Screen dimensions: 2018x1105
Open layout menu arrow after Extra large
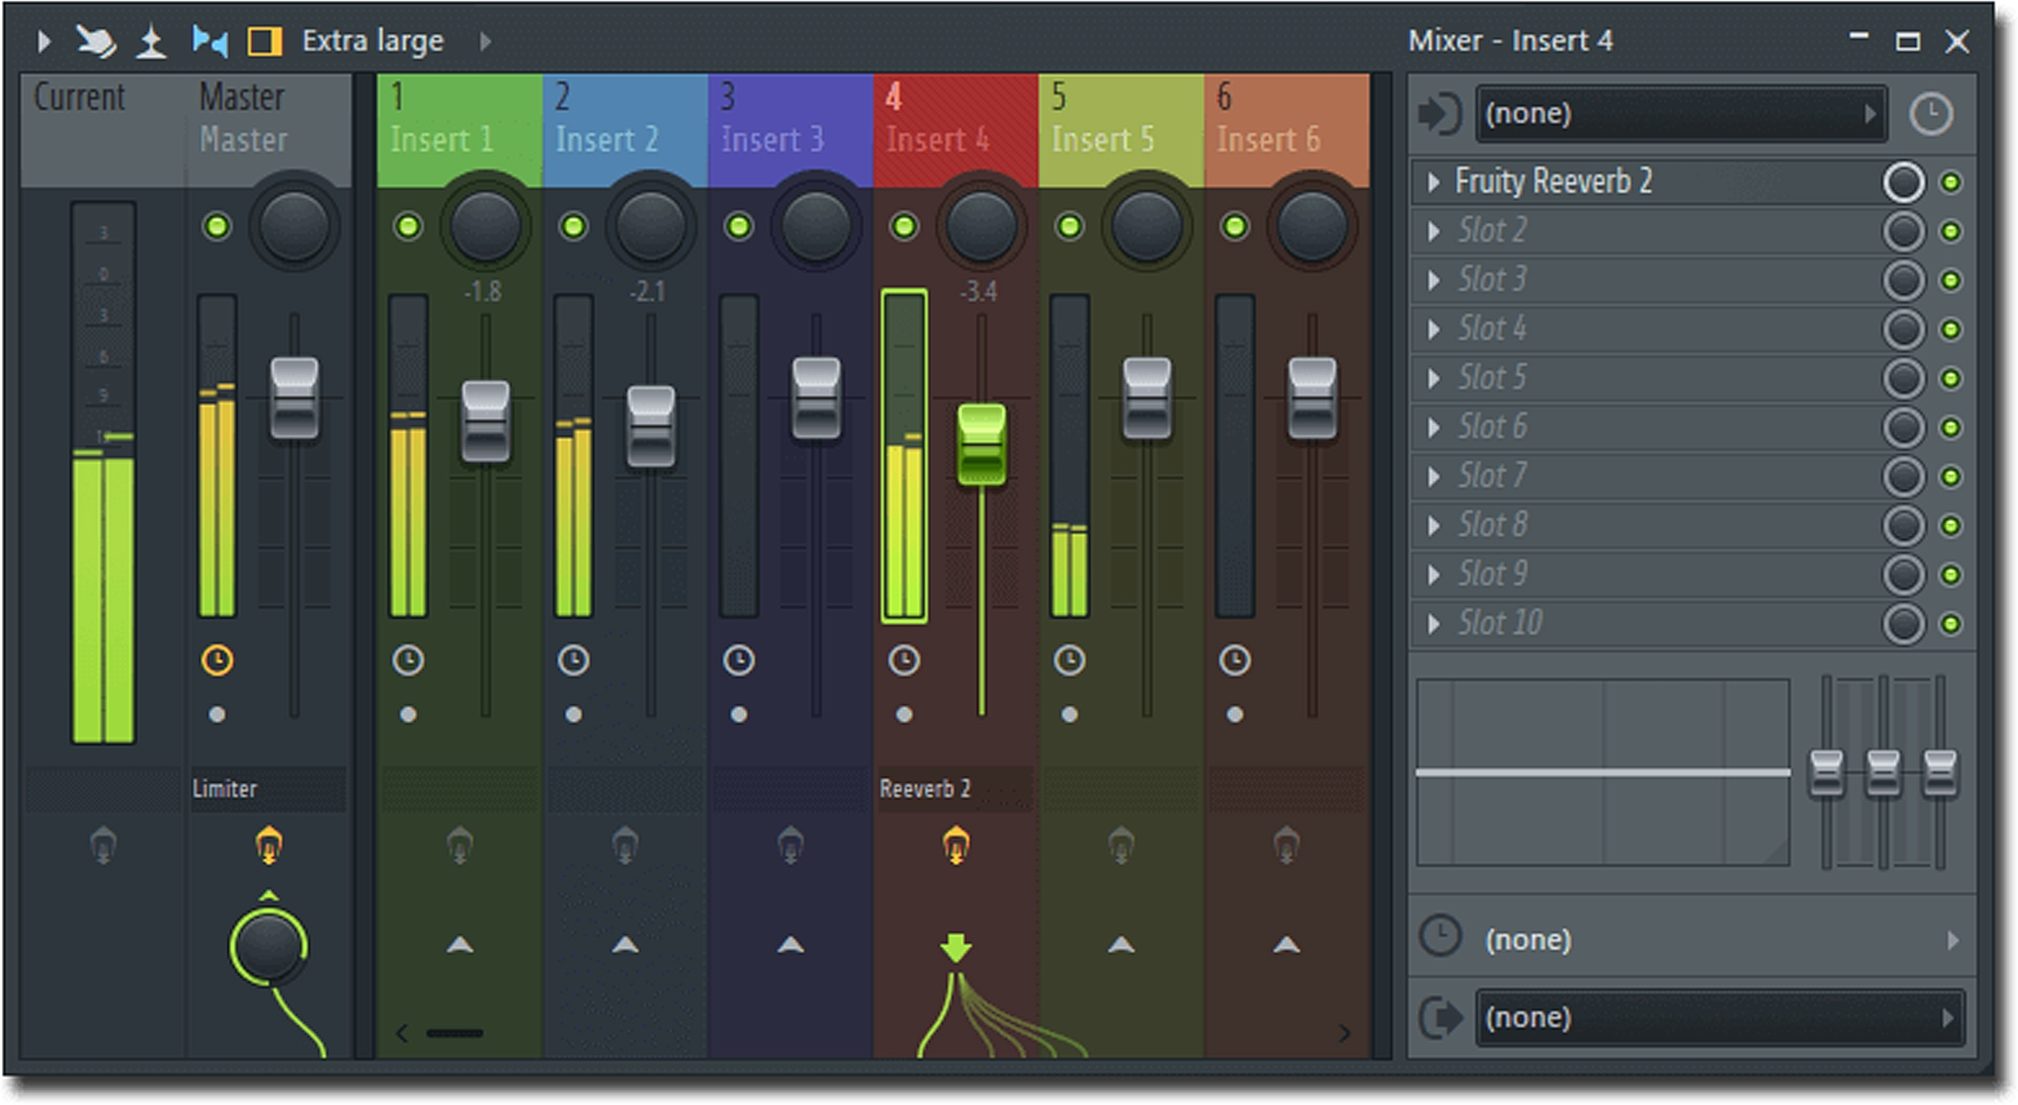(485, 41)
